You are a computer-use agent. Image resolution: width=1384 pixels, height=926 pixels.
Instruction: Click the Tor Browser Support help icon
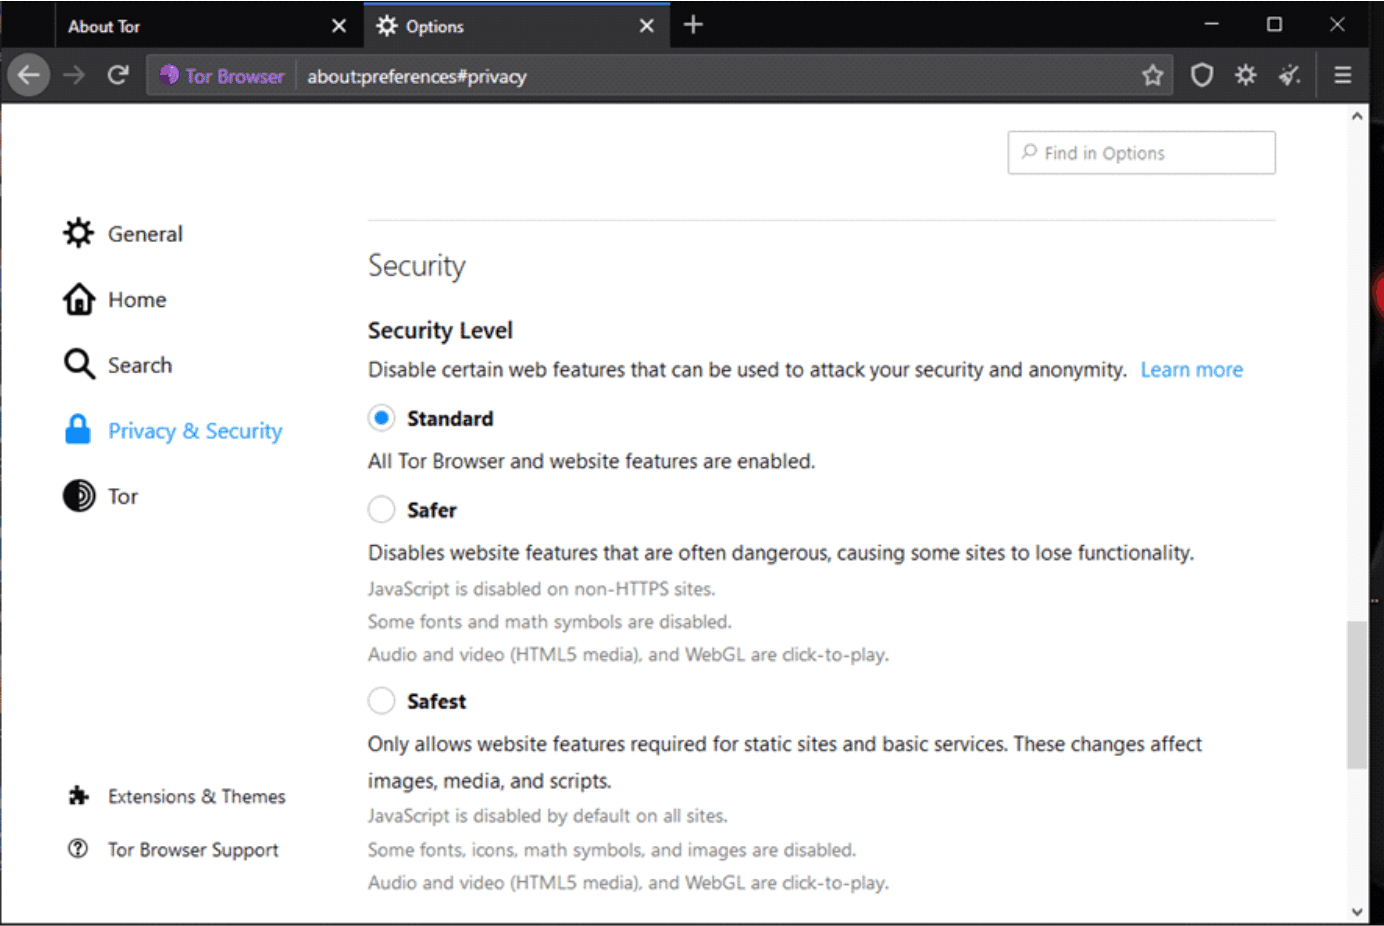tap(78, 849)
